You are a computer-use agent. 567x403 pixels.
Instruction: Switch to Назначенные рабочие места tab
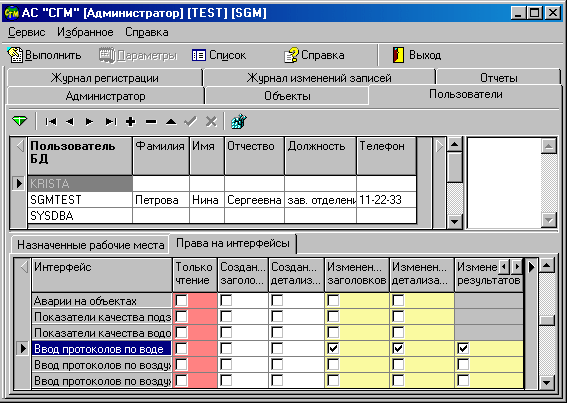[90, 245]
